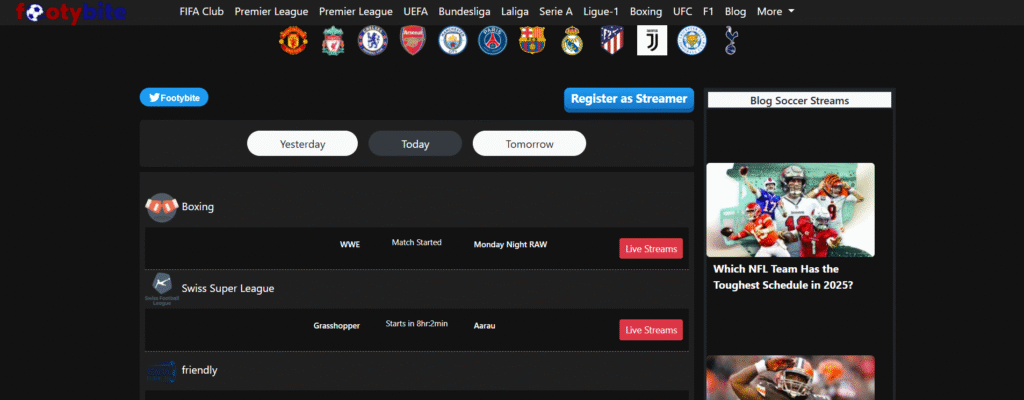1024x400 pixels.
Task: Select the Today schedule tab
Action: [x=415, y=144]
